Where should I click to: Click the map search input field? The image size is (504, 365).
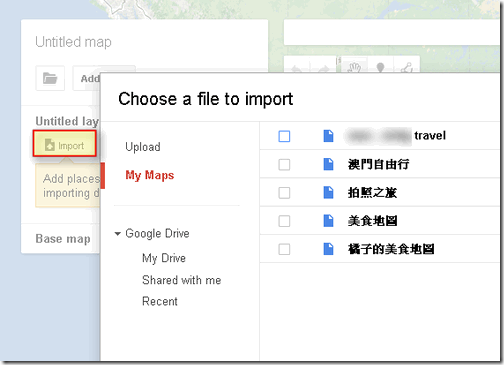pos(392,32)
